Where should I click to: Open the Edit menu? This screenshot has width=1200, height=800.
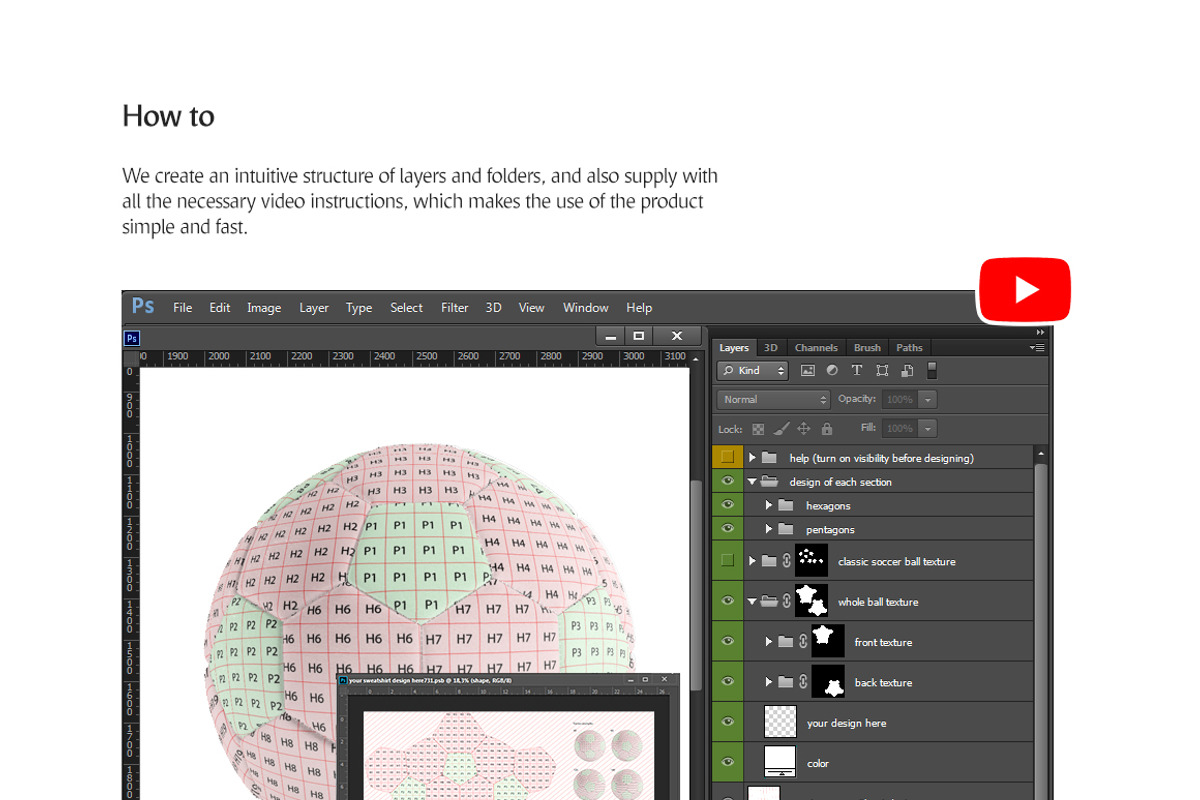coord(220,307)
